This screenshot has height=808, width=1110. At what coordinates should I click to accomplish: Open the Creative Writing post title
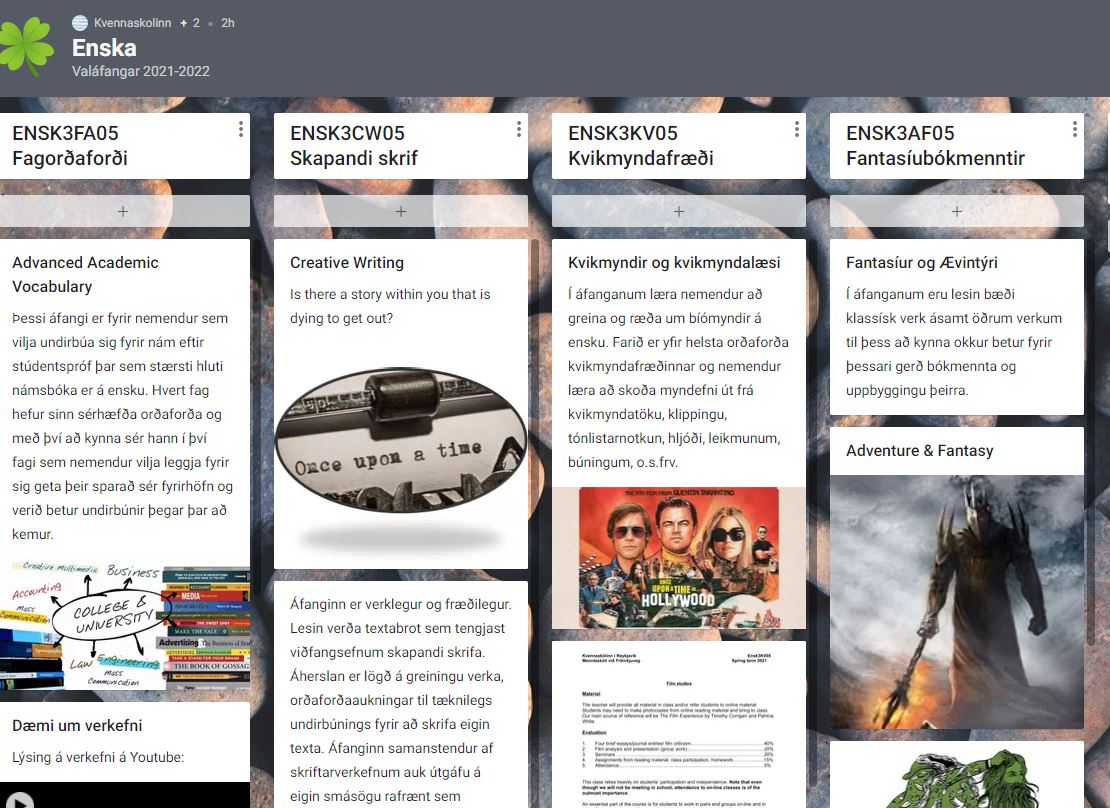click(347, 263)
